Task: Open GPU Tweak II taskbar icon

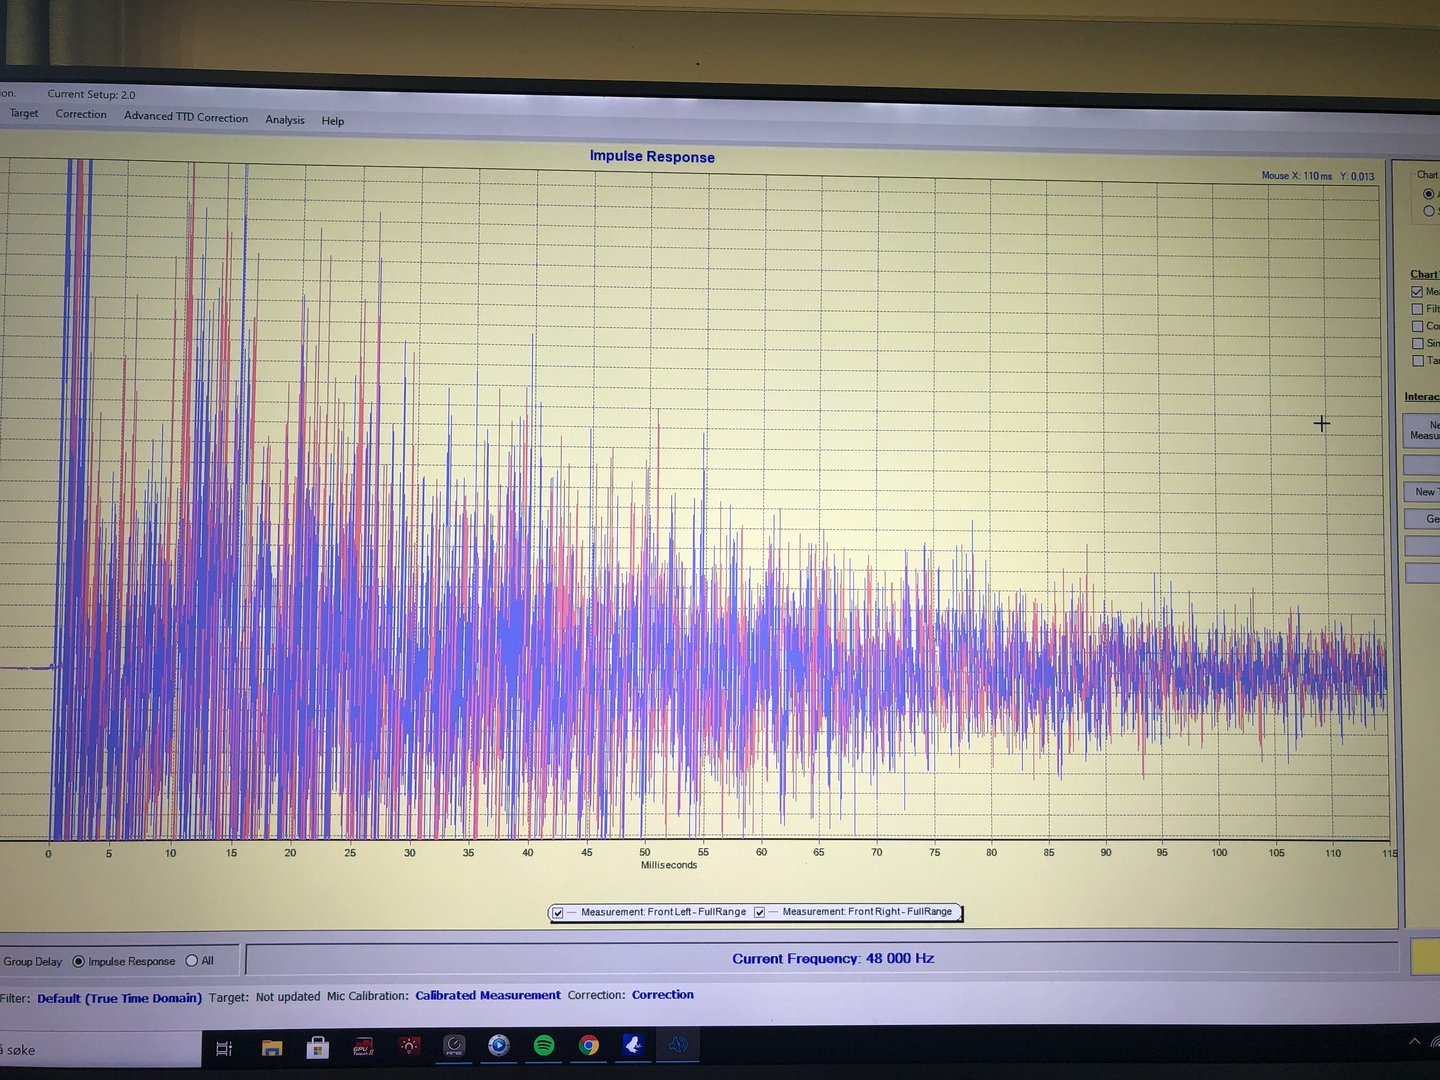Action: pyautogui.click(x=363, y=1047)
